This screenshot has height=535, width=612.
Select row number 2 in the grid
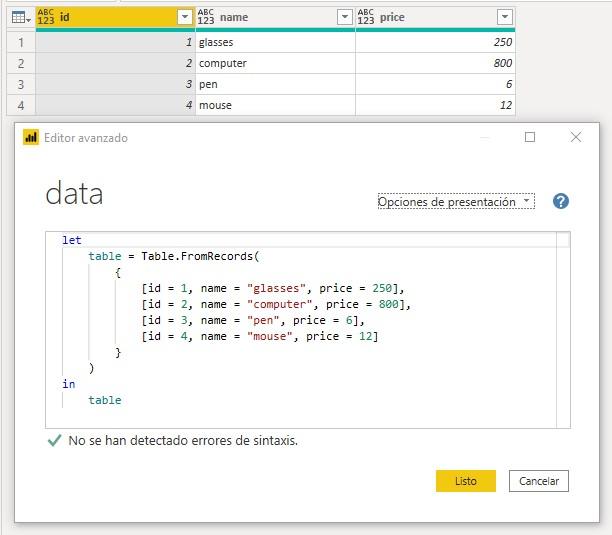pyautogui.click(x=21, y=63)
